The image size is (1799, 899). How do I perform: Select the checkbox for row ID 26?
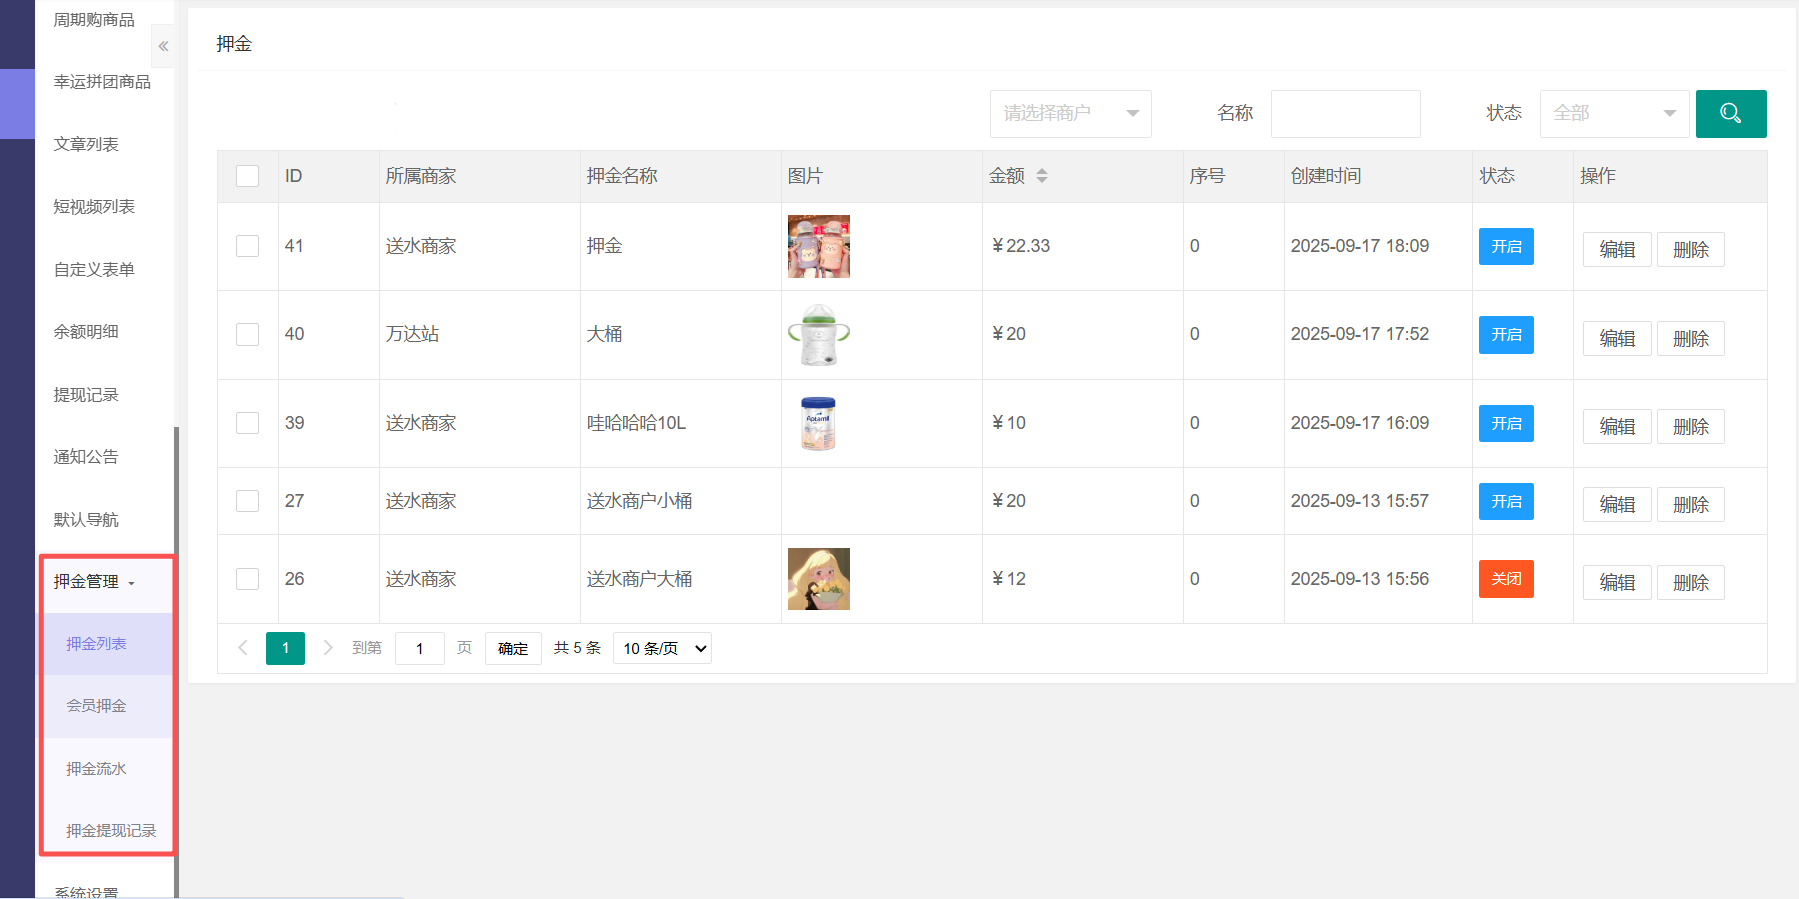247,579
